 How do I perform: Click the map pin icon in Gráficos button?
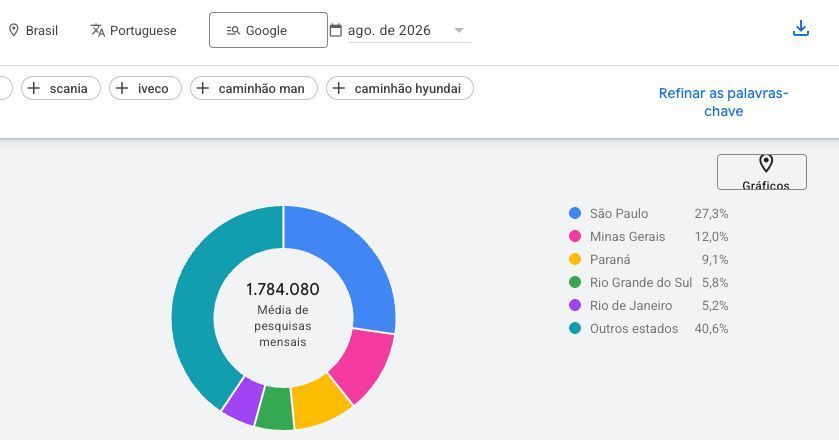(766, 163)
